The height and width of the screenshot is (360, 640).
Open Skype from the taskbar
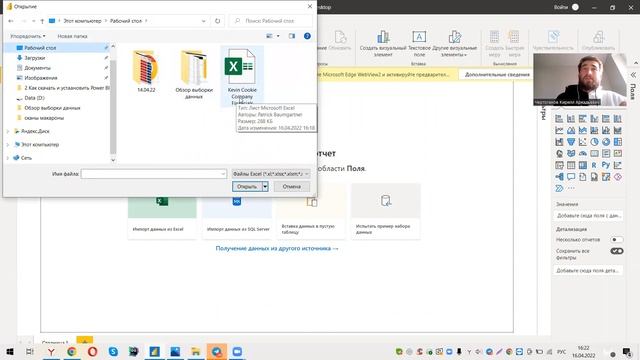click(x=113, y=351)
